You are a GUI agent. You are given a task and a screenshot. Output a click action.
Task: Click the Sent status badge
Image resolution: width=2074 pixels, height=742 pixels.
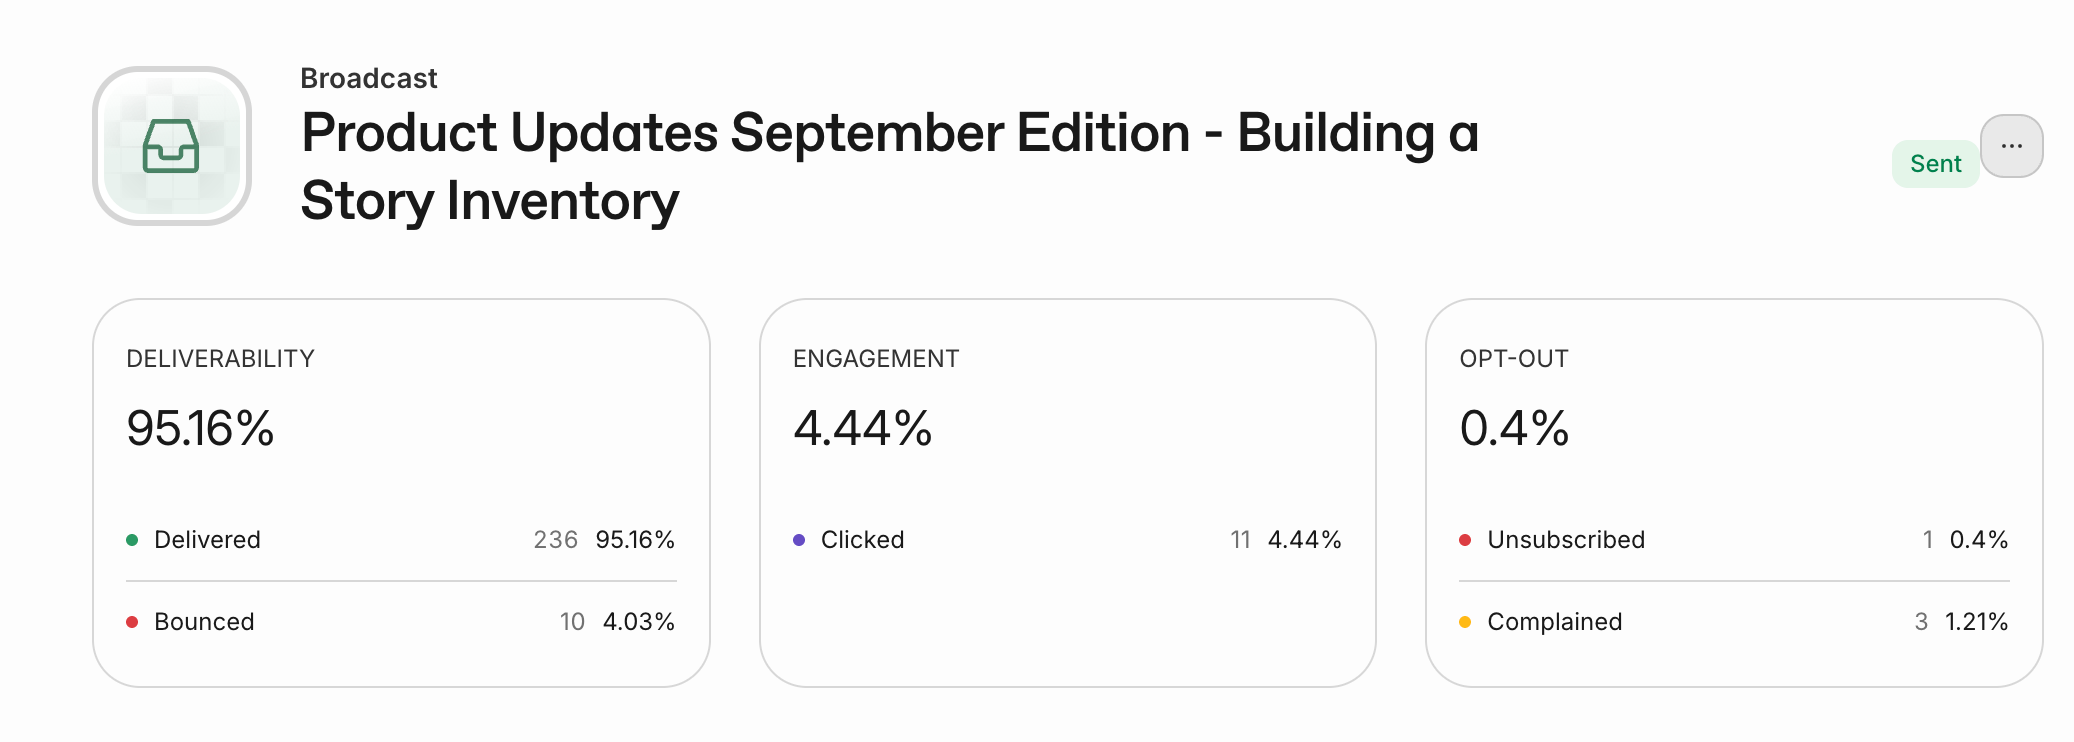coord(1935,164)
